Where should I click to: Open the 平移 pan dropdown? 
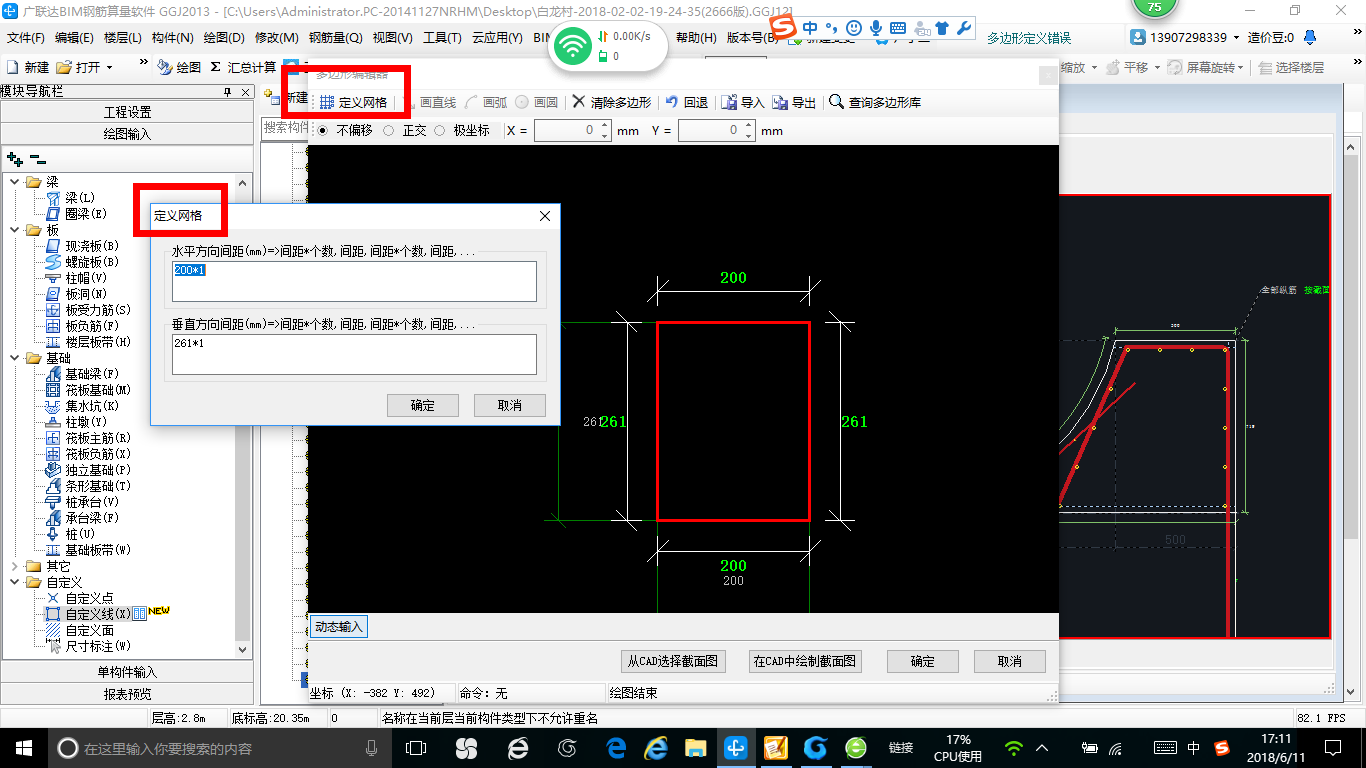click(1158, 68)
